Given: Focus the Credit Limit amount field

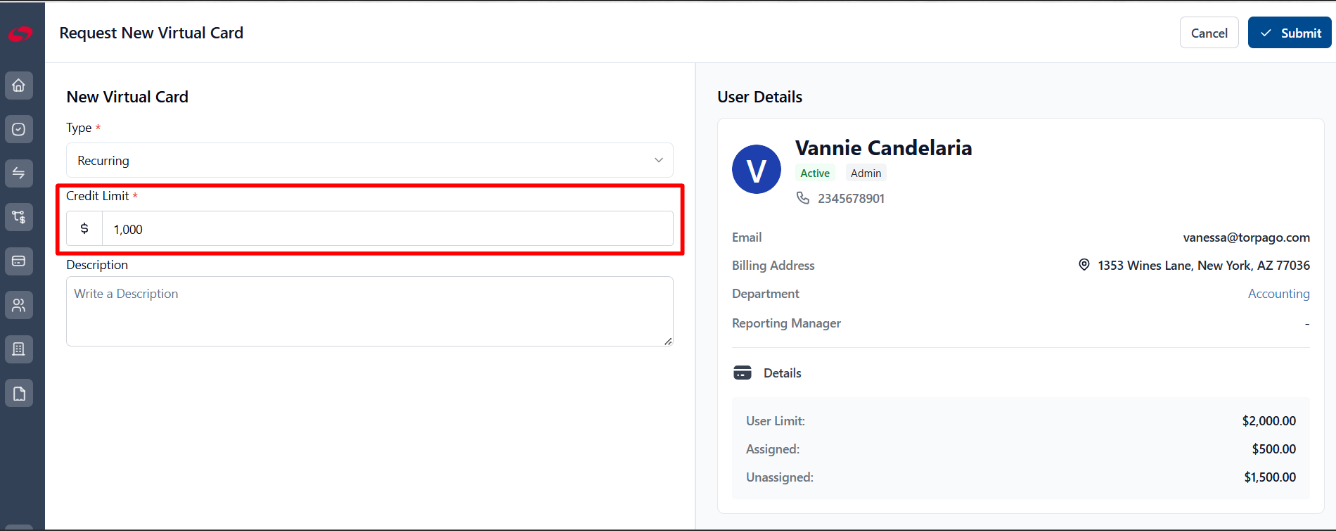Looking at the screenshot, I should 388,229.
